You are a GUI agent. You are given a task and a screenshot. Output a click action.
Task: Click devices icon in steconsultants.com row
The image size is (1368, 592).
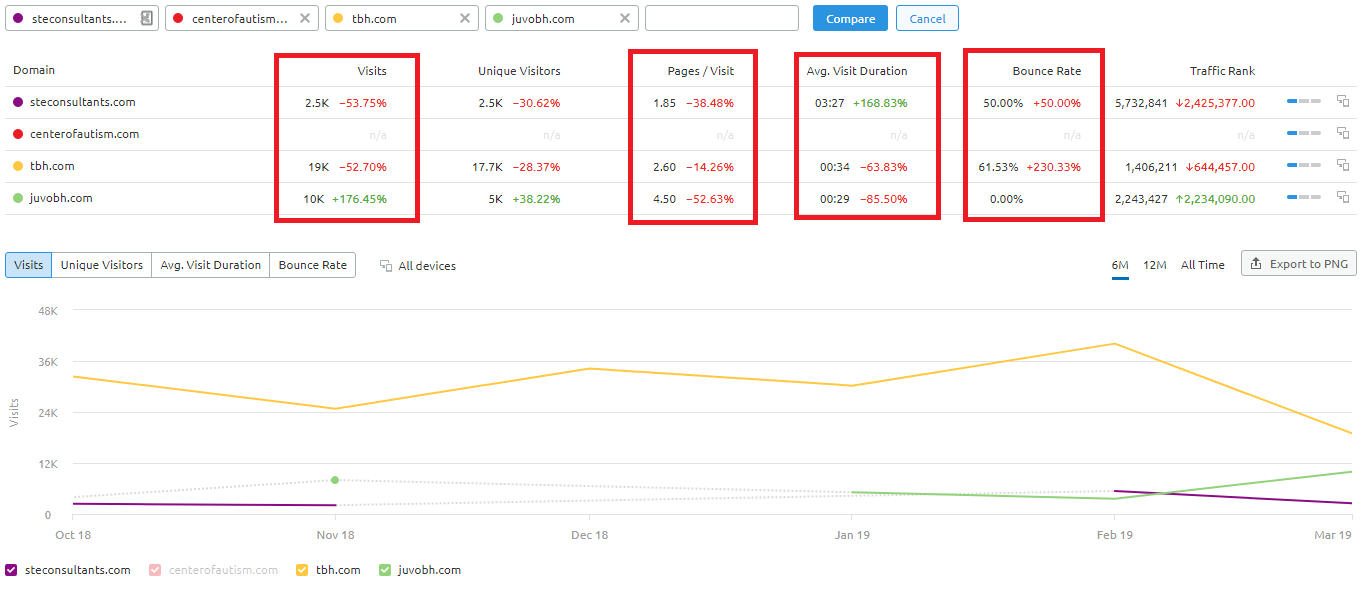point(1343,102)
